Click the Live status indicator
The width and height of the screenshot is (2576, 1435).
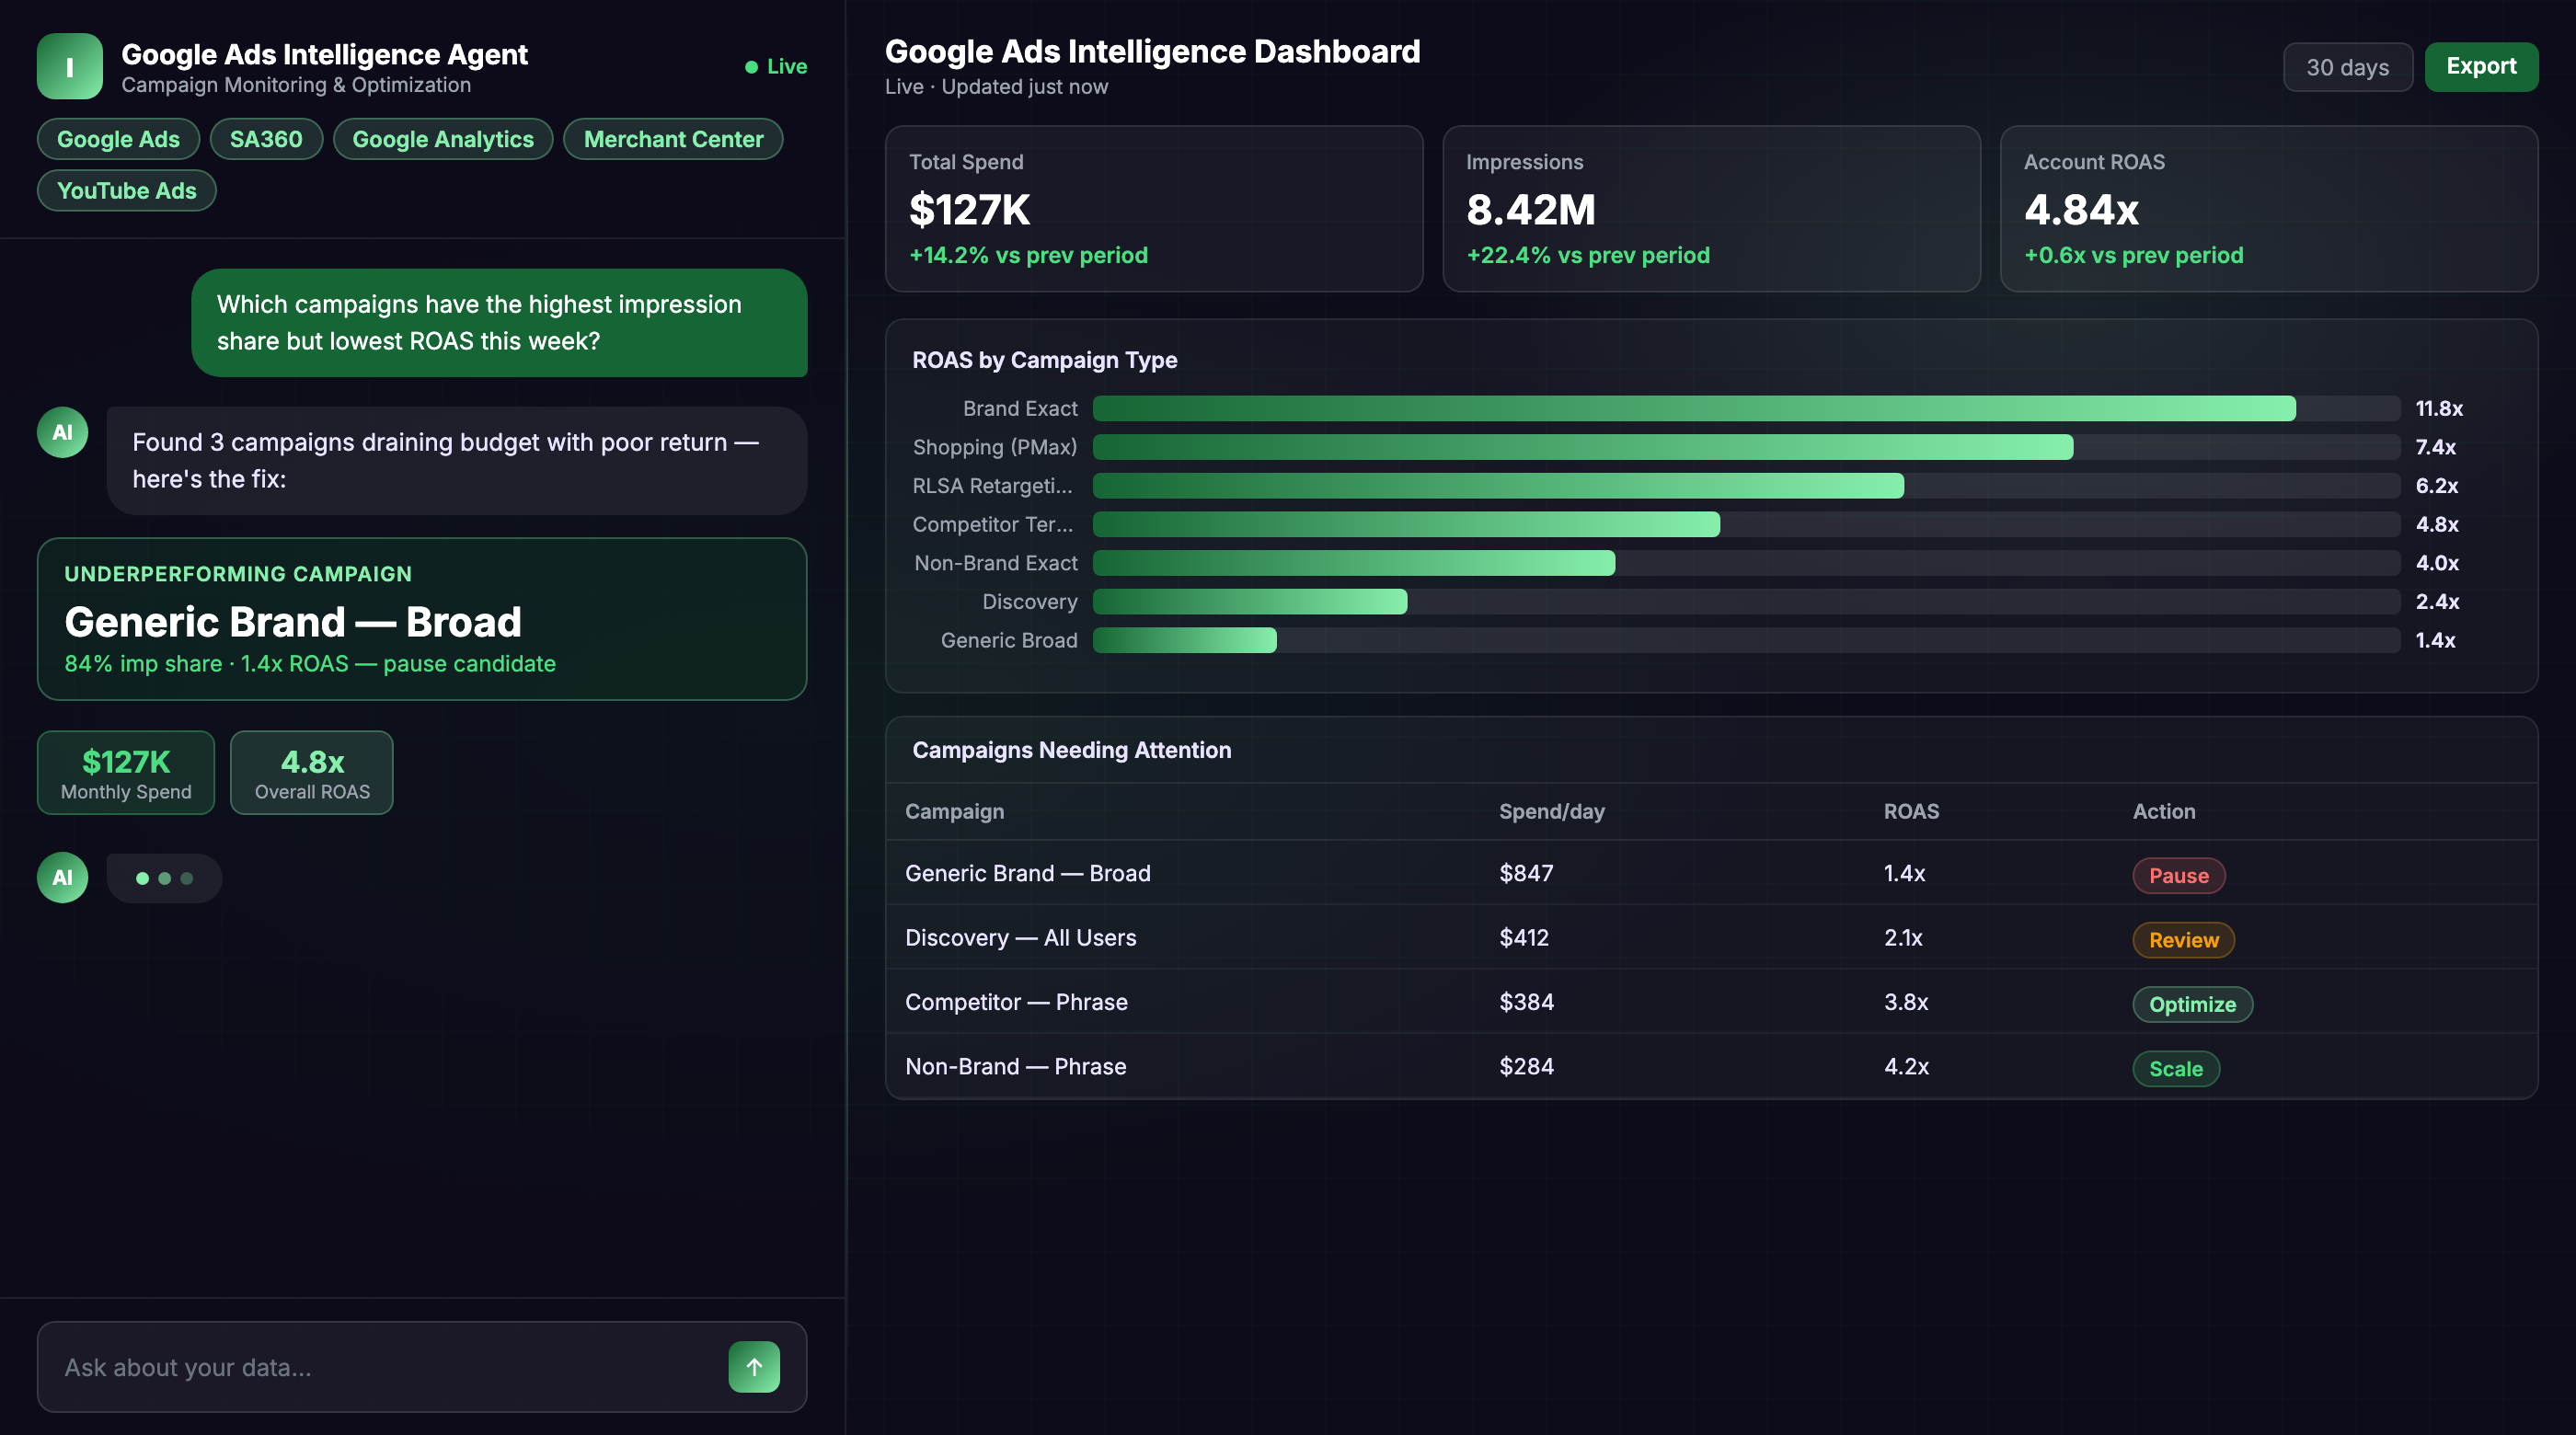776,67
